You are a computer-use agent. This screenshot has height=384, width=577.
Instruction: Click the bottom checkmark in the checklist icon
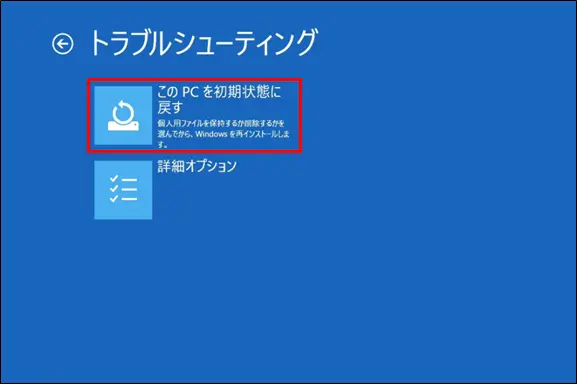point(114,199)
